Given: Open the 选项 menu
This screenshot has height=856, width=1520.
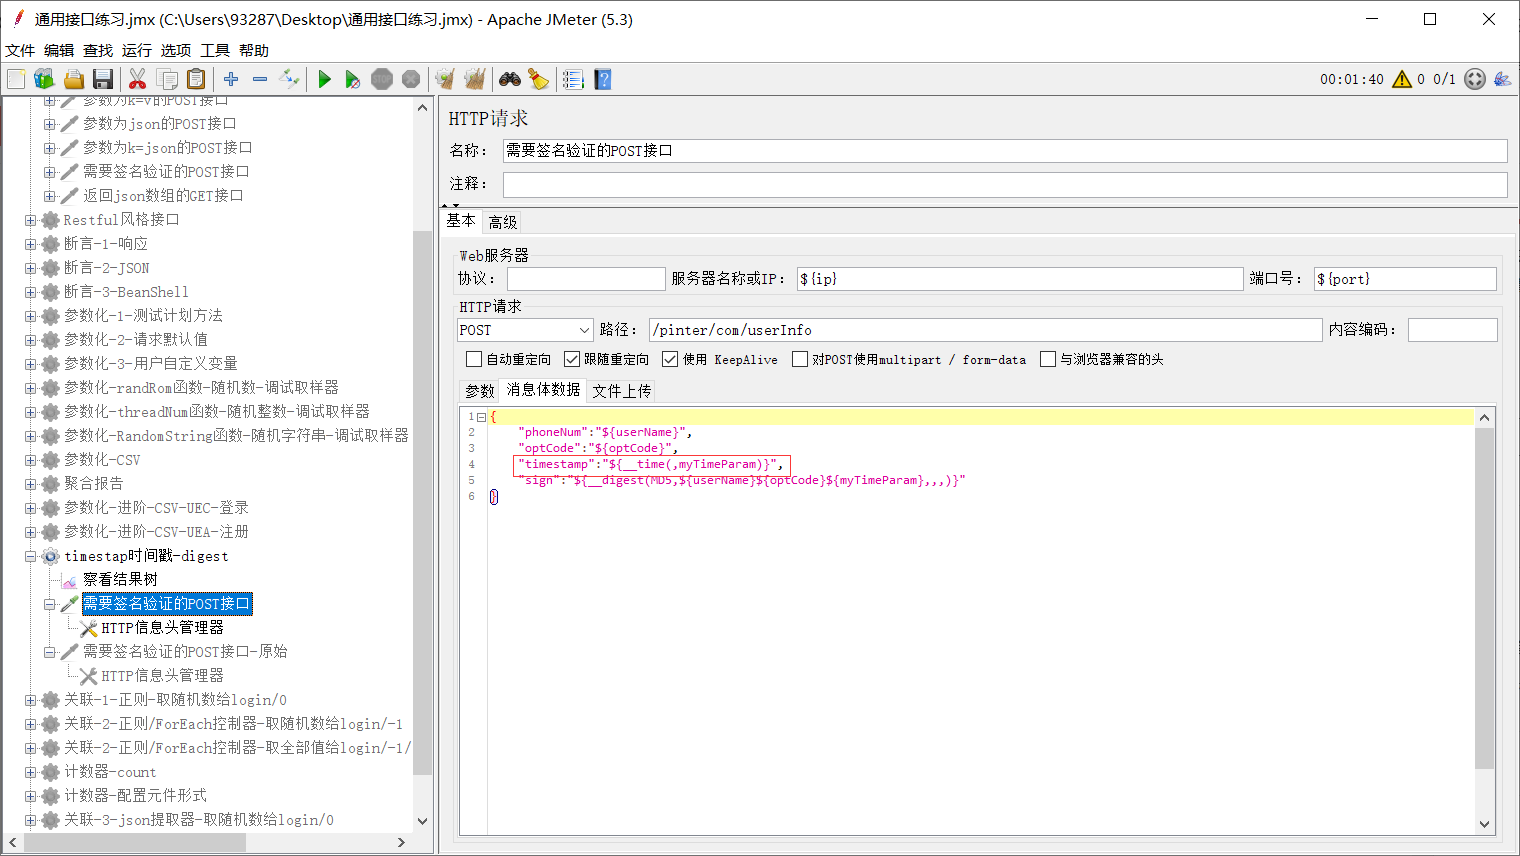Looking at the screenshot, I should point(176,50).
